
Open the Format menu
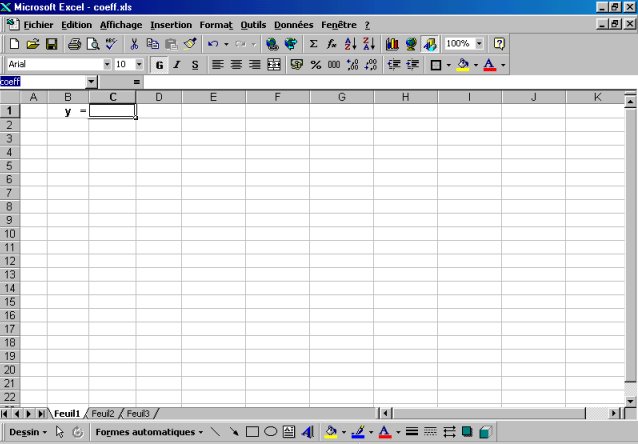[216, 25]
